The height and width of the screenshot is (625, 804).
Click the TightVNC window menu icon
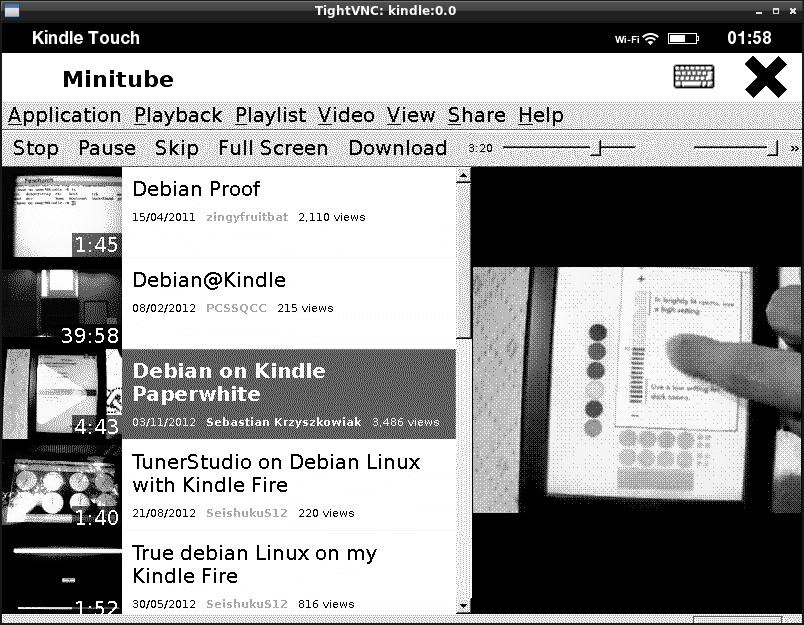(11, 10)
